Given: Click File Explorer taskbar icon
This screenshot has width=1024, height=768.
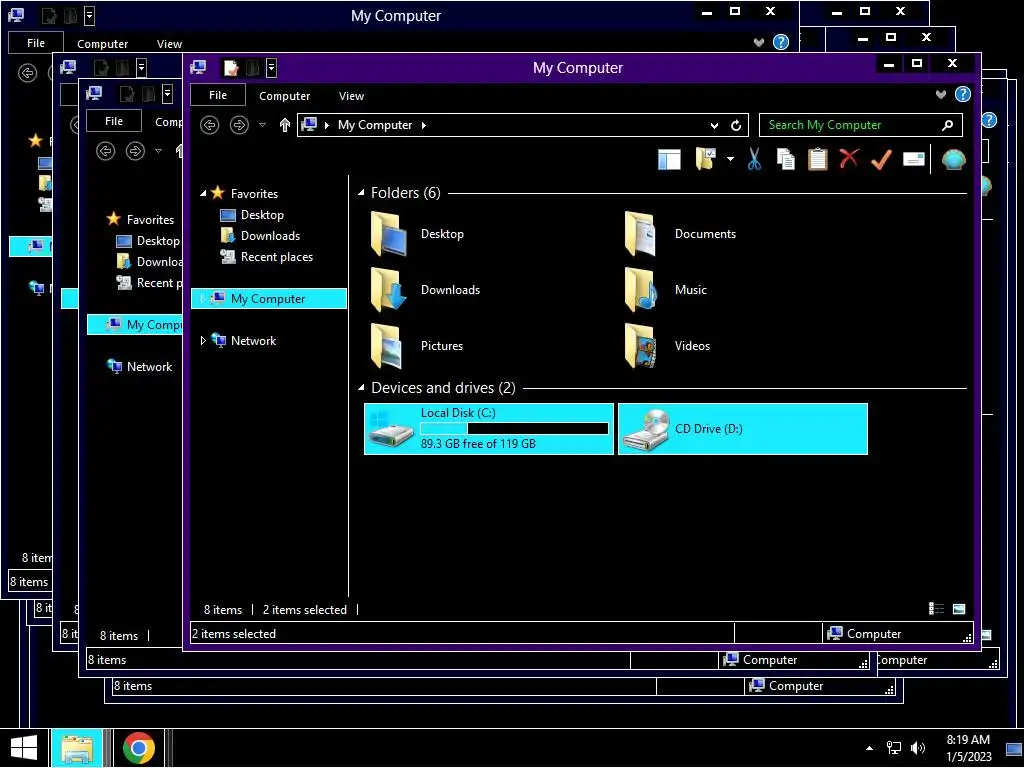Looking at the screenshot, I should pyautogui.click(x=76, y=748).
